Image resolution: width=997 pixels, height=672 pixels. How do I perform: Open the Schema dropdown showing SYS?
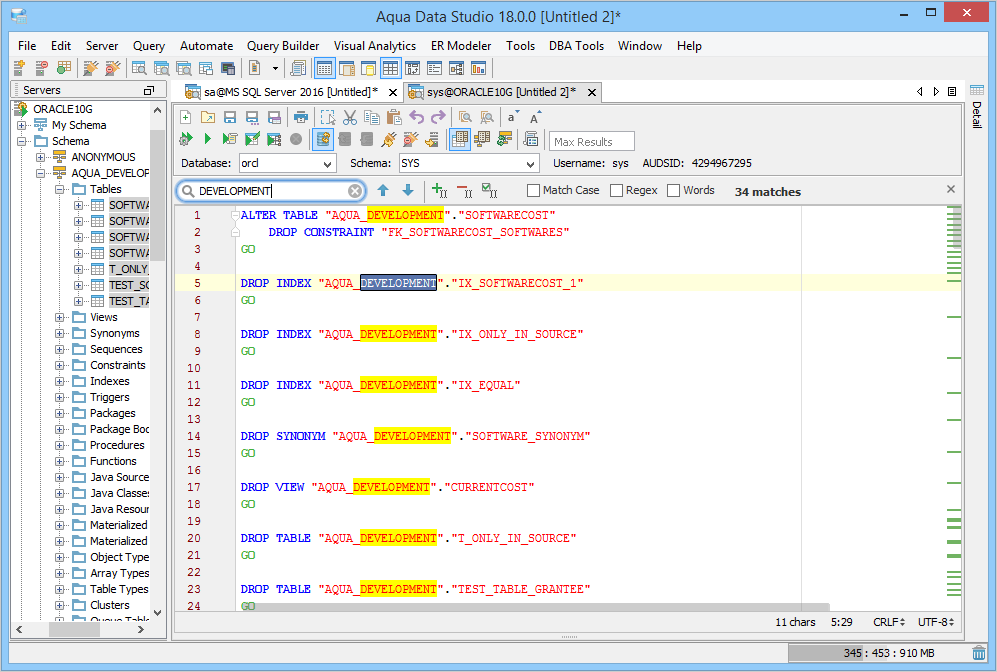click(469, 163)
